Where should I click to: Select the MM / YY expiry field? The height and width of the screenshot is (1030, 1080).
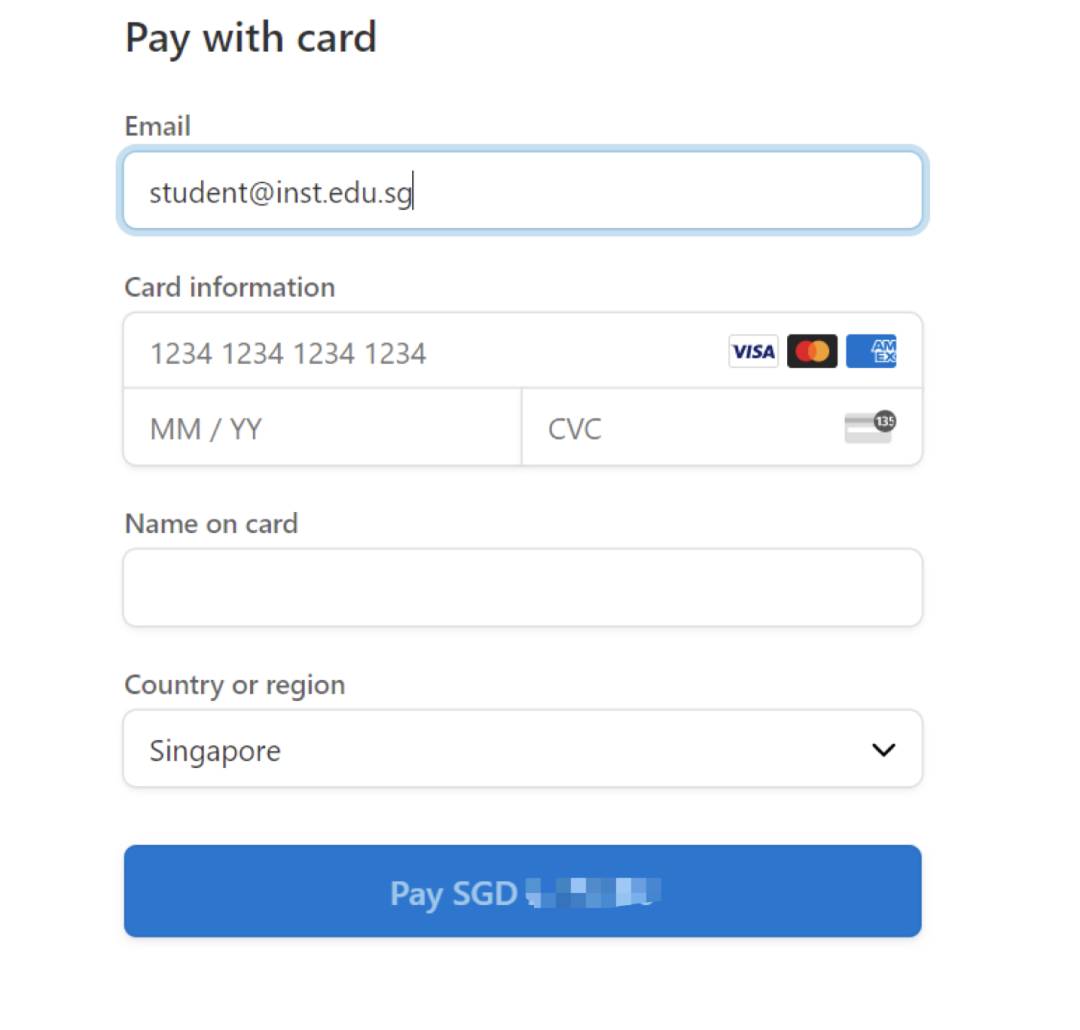(x=322, y=427)
